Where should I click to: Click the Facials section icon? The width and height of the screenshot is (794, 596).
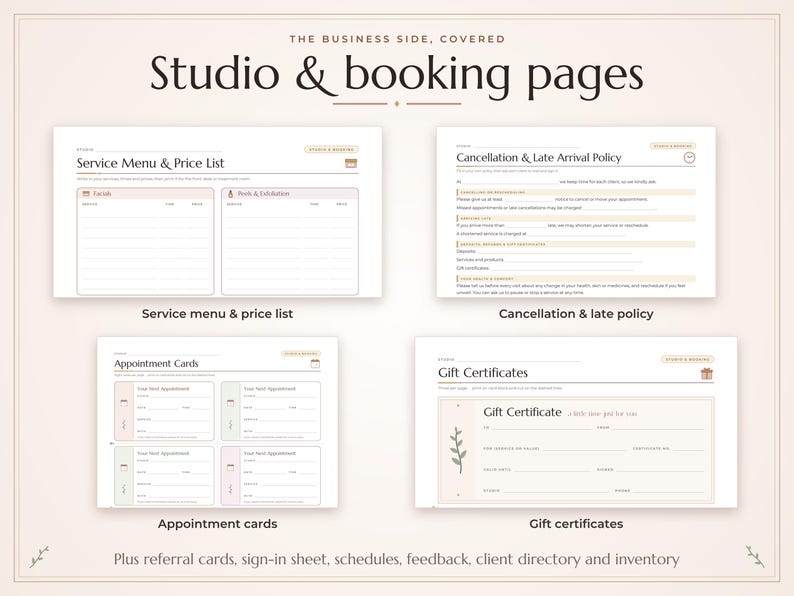[x=86, y=193]
